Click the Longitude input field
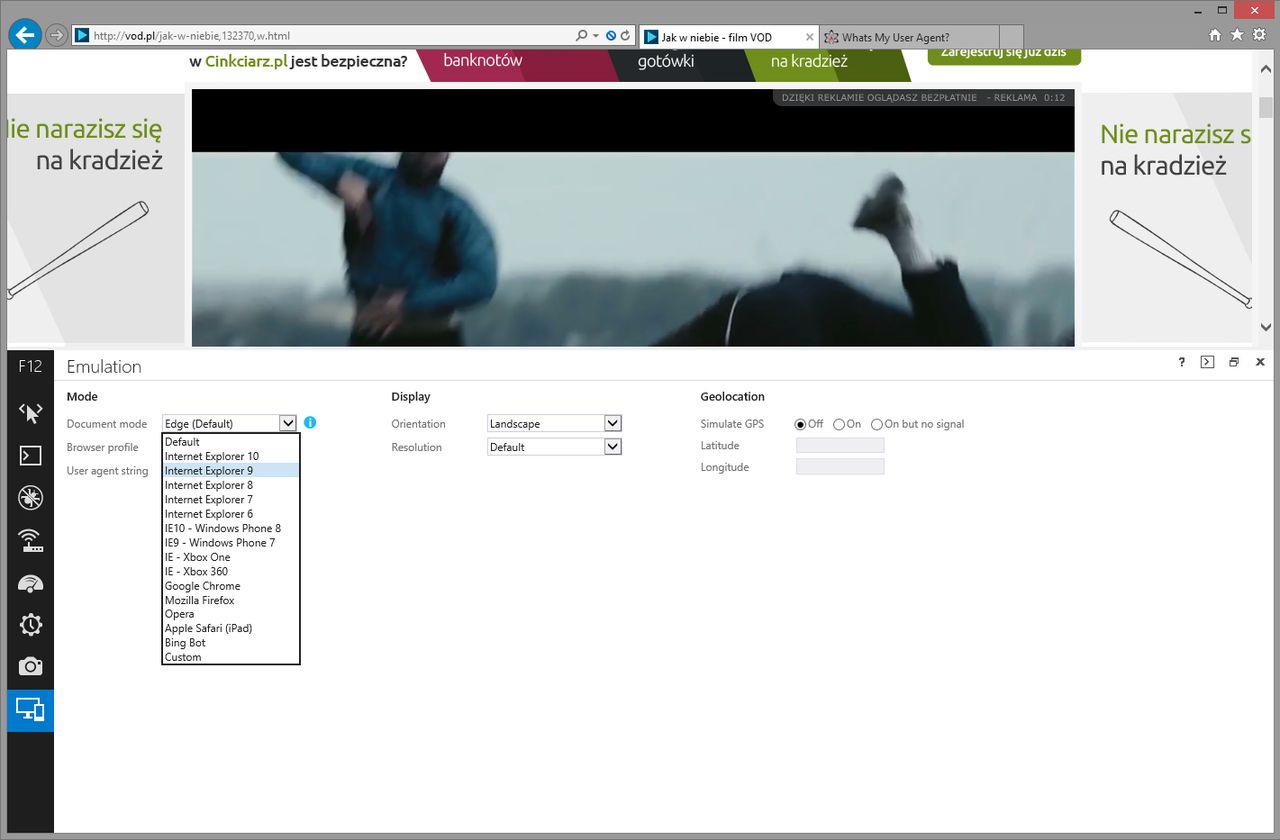This screenshot has width=1280, height=840. [x=840, y=467]
